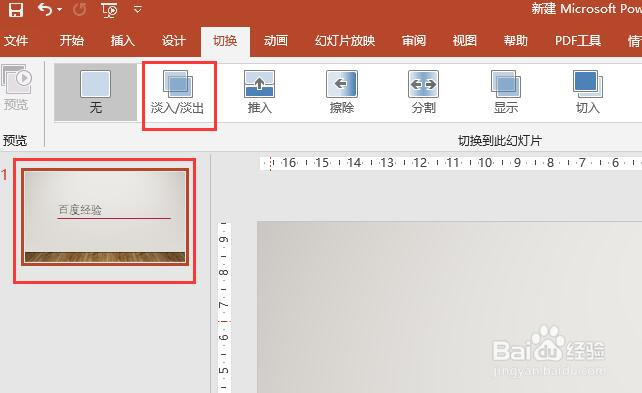Switch to the 插入 tab
Image resolution: width=642 pixels, height=393 pixels.
coord(122,41)
